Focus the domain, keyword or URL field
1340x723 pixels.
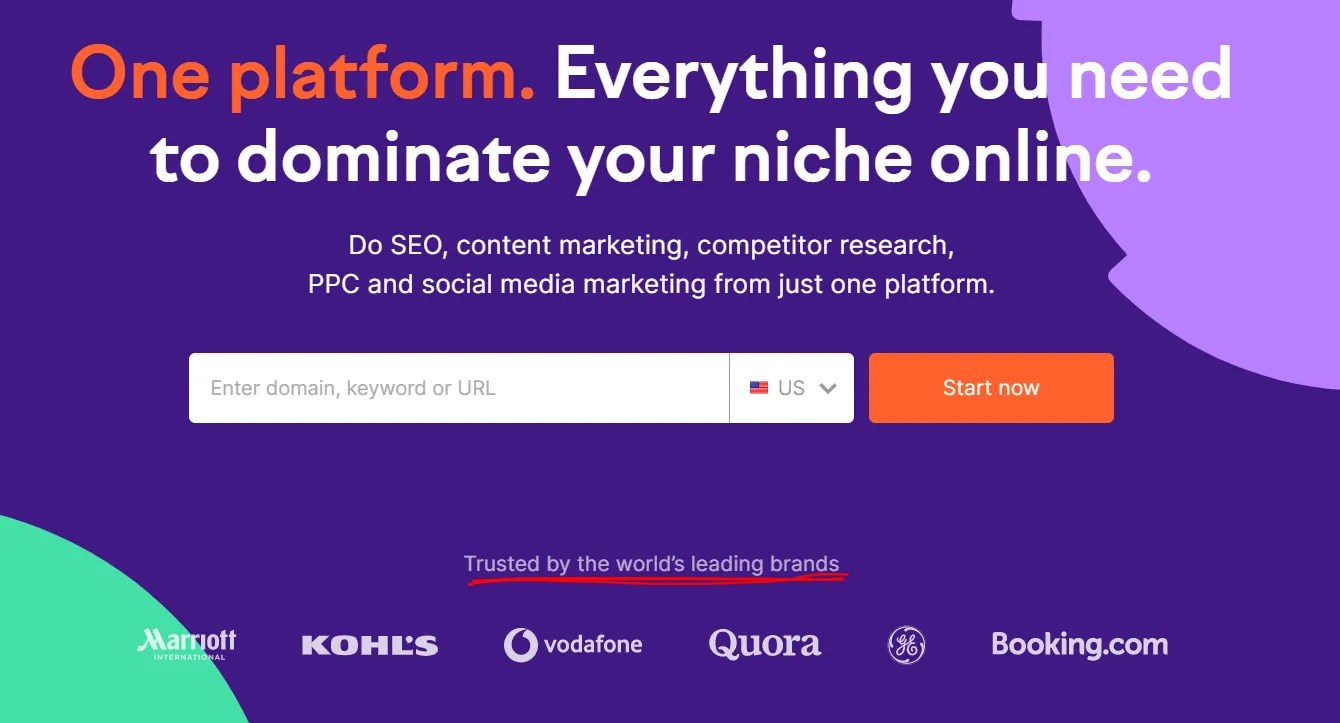[458, 388]
